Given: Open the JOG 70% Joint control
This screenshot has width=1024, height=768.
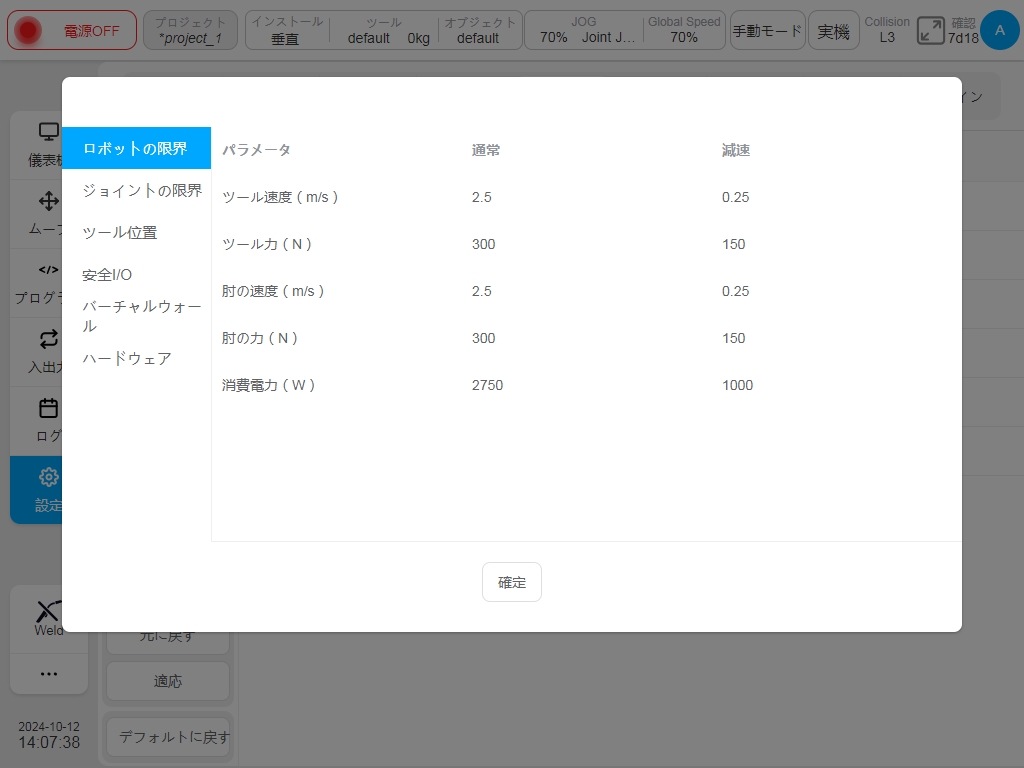Looking at the screenshot, I should [x=586, y=30].
